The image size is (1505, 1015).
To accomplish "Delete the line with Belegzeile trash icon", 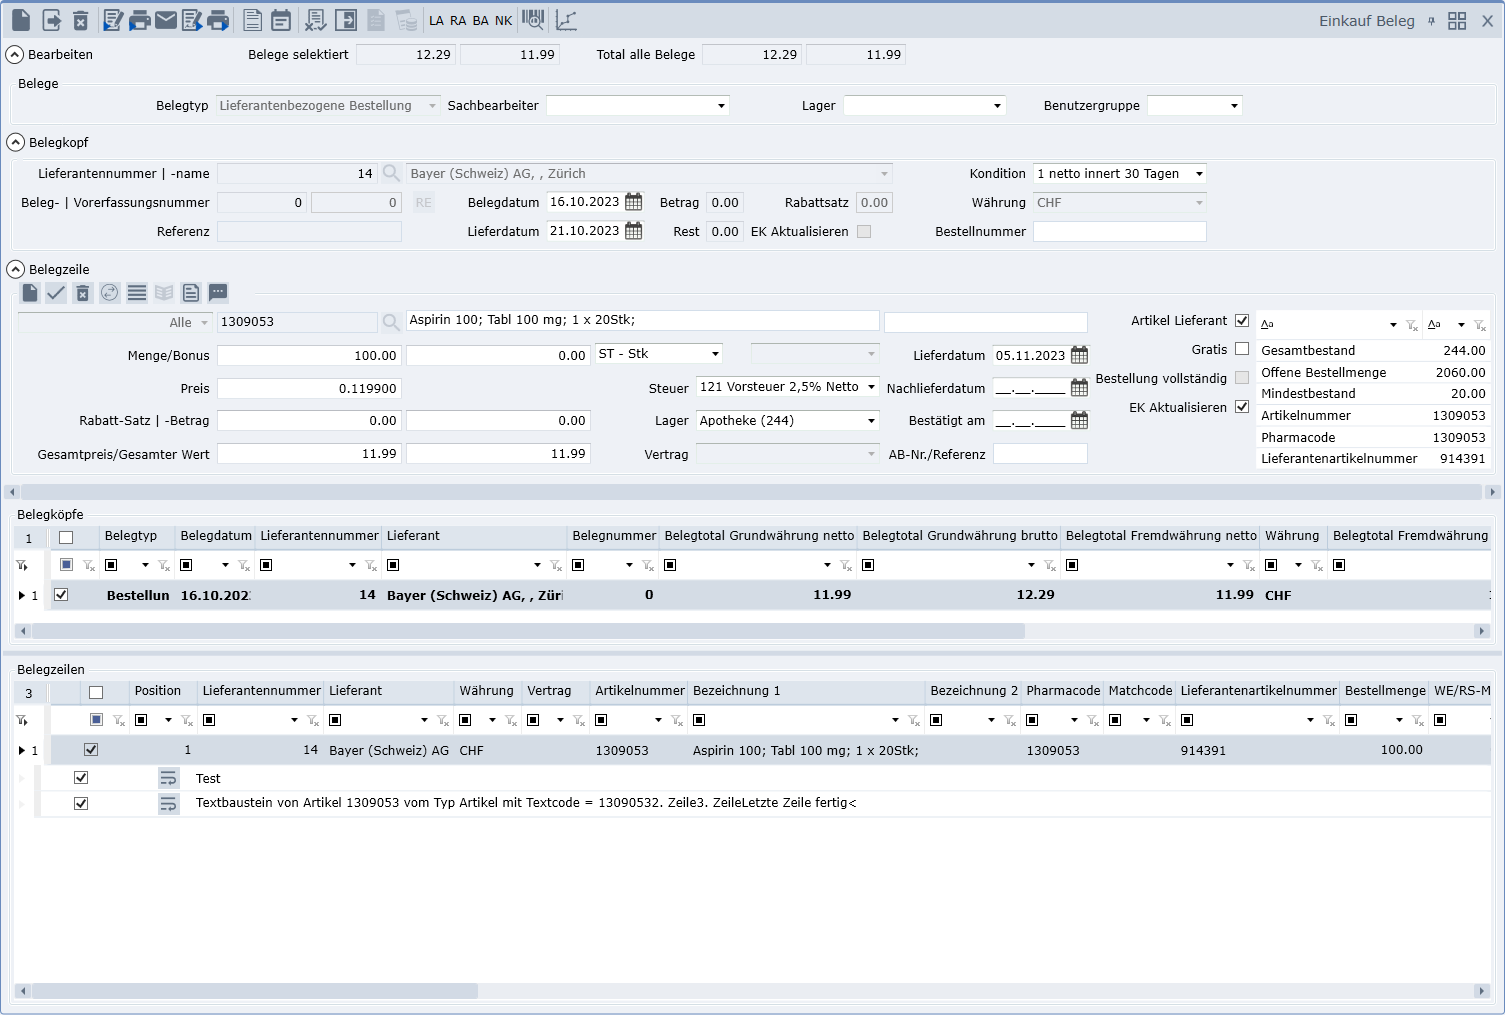I will pyautogui.click(x=83, y=293).
